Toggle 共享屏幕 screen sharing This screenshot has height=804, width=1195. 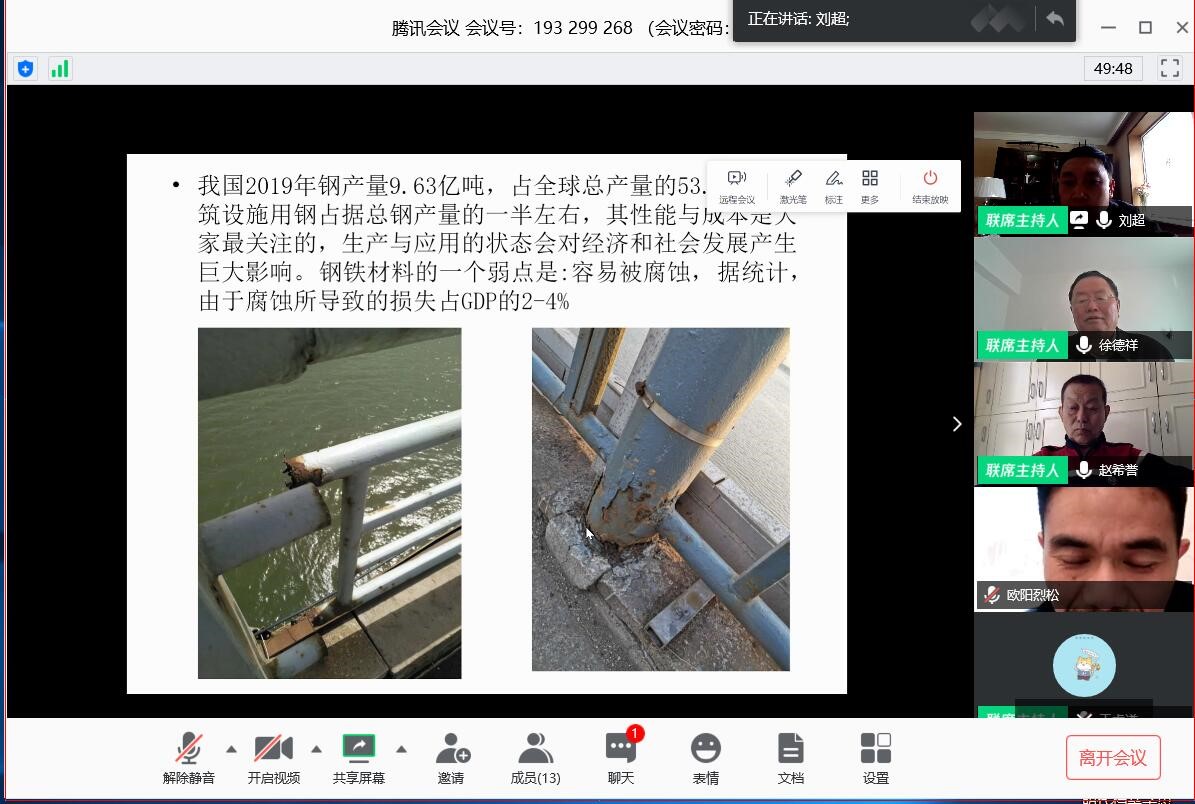tap(358, 758)
